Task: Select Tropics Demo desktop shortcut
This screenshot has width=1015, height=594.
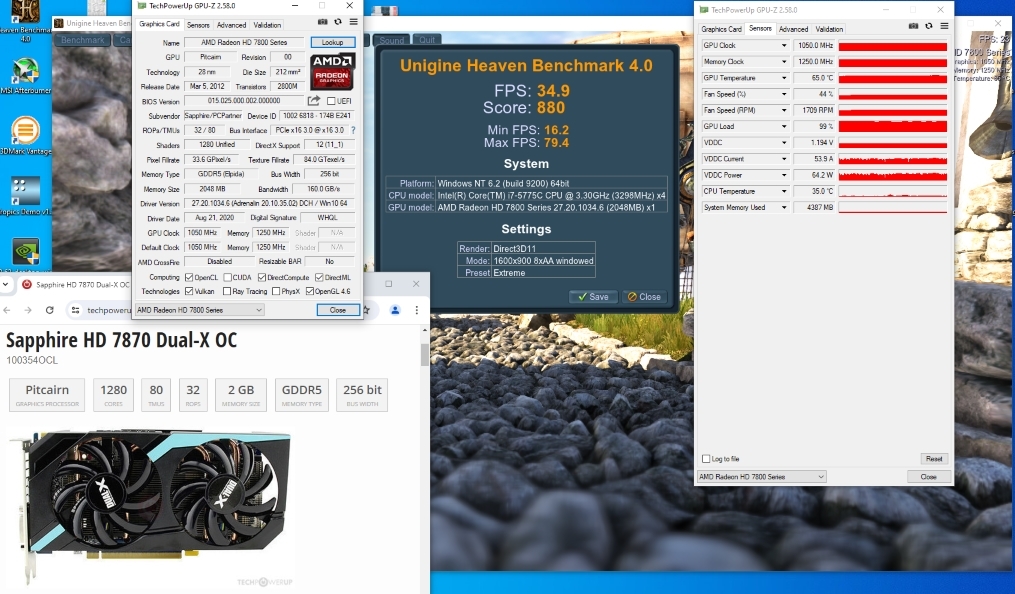Action: (25, 196)
